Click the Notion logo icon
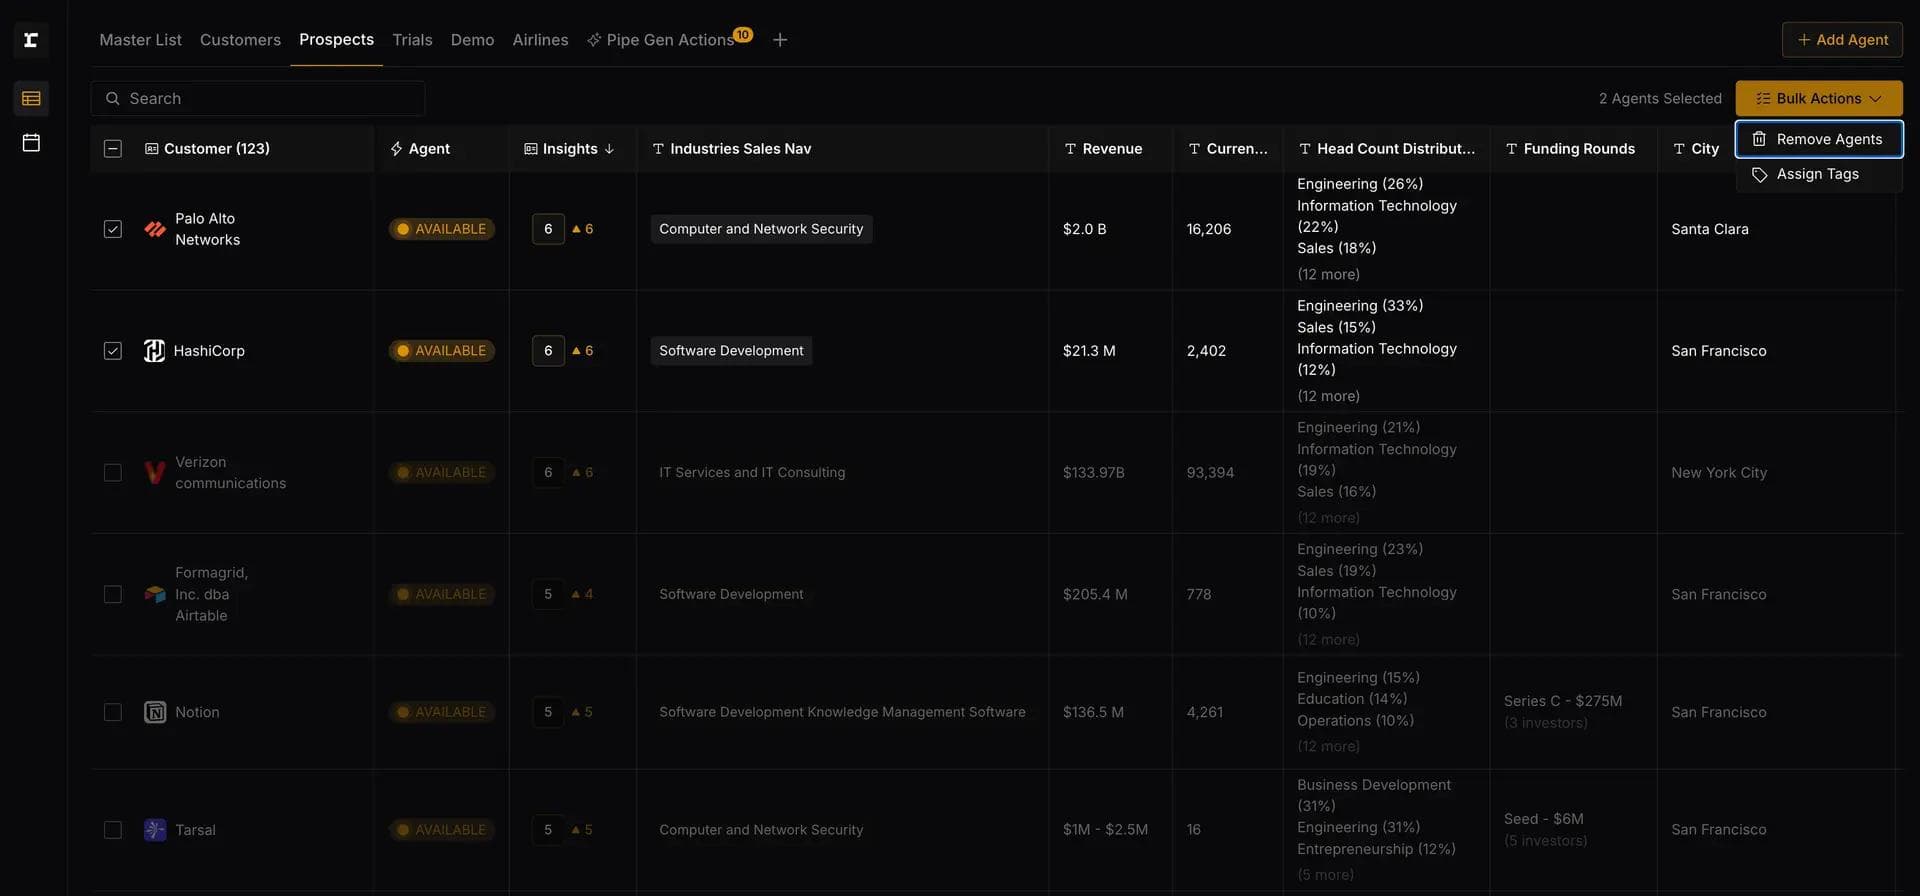1920x896 pixels. tap(155, 713)
